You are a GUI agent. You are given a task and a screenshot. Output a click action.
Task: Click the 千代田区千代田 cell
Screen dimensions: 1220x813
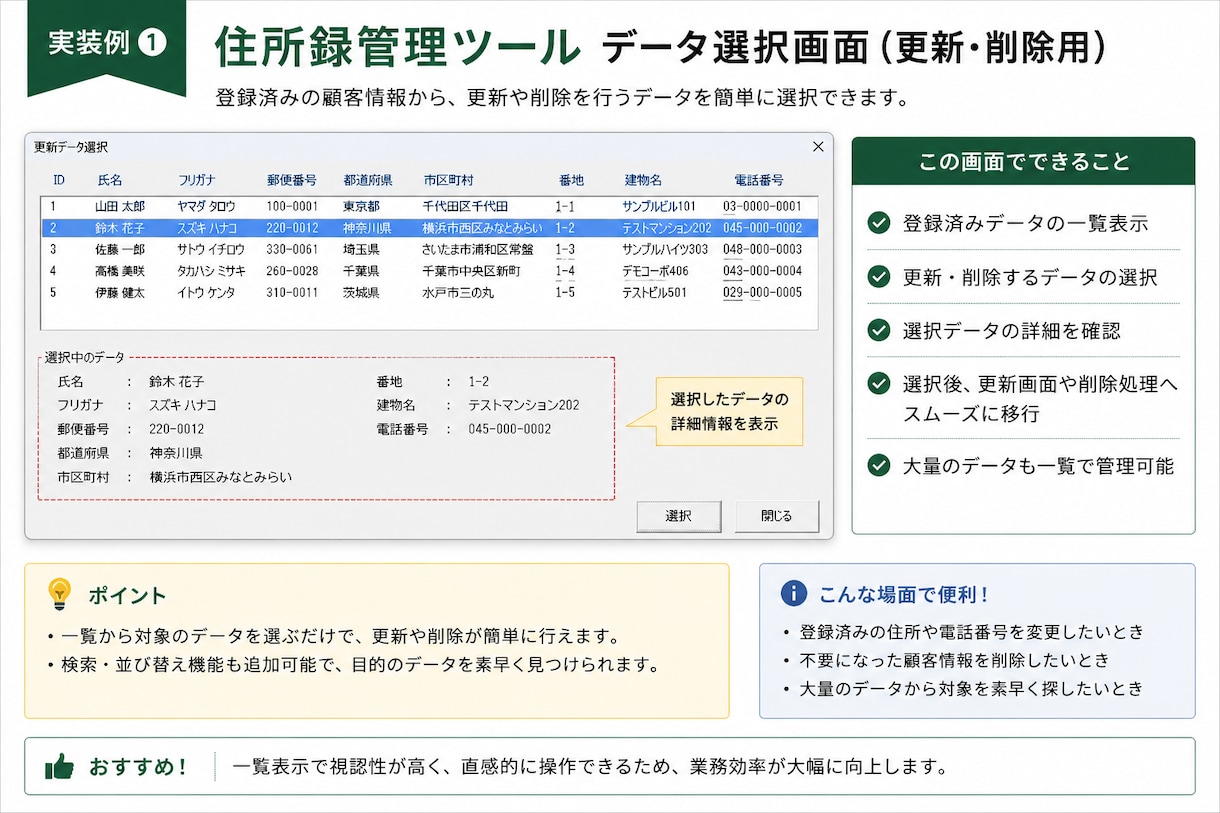click(465, 206)
